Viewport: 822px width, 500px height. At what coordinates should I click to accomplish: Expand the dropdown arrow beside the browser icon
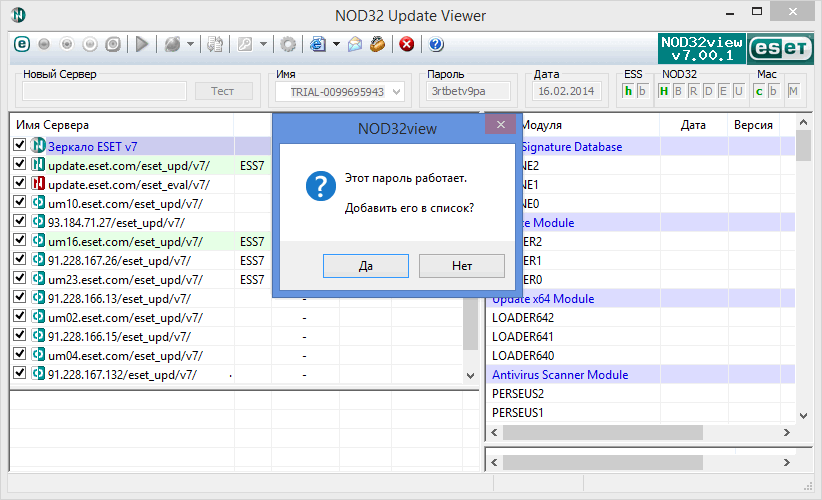pyautogui.click(x=337, y=44)
